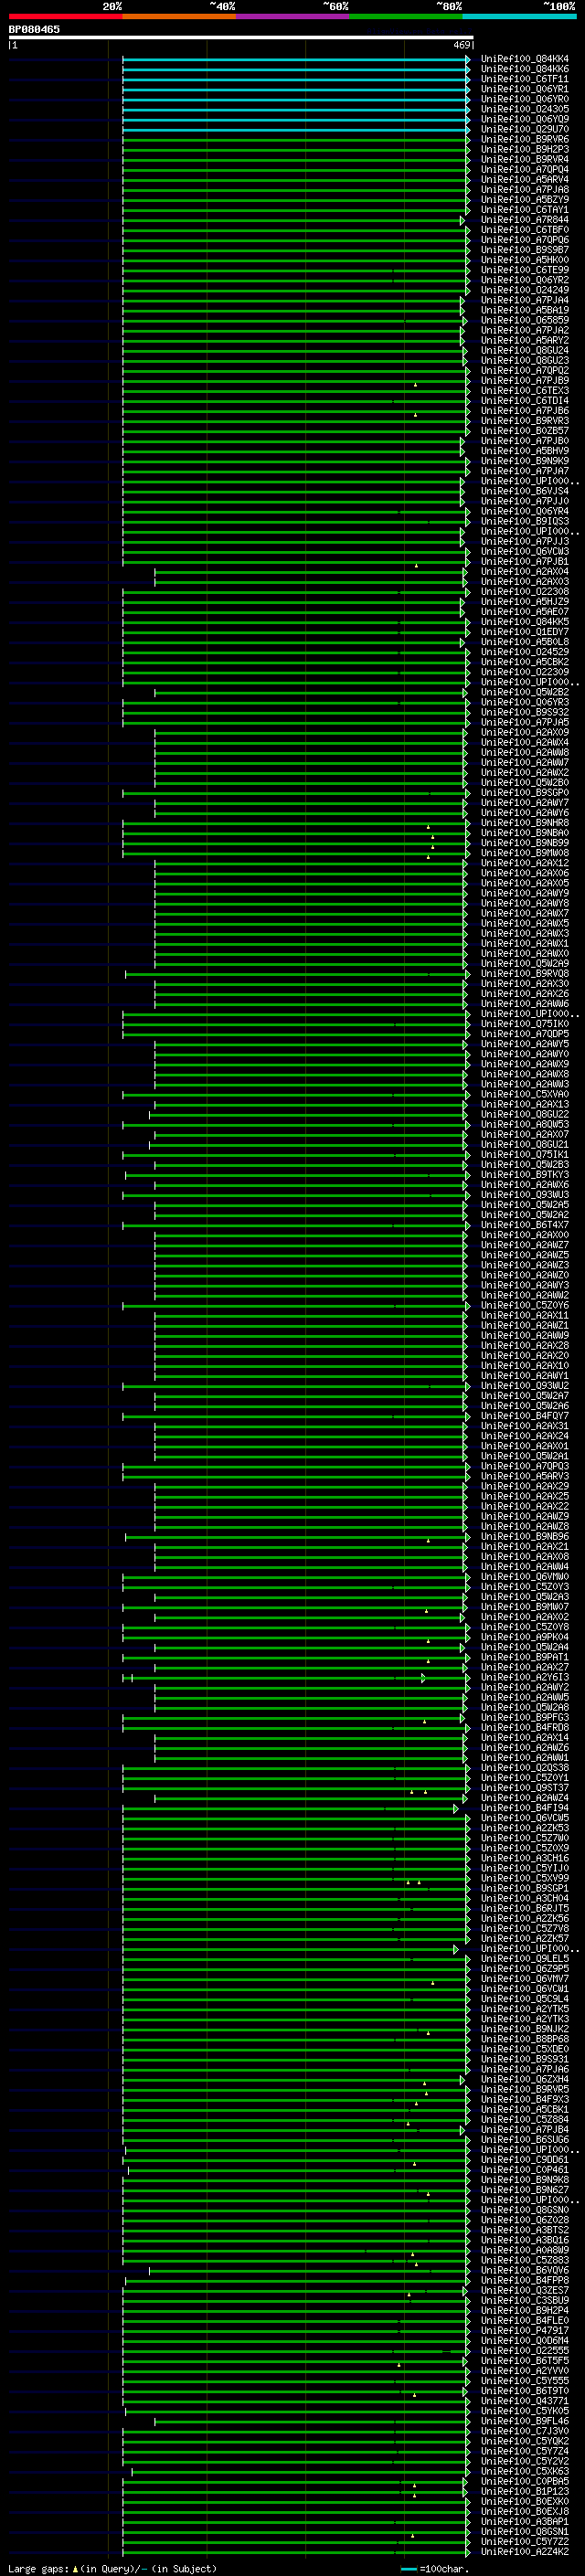
Task: Open hit UniRef100_Q84KK6
Action: point(525,69)
